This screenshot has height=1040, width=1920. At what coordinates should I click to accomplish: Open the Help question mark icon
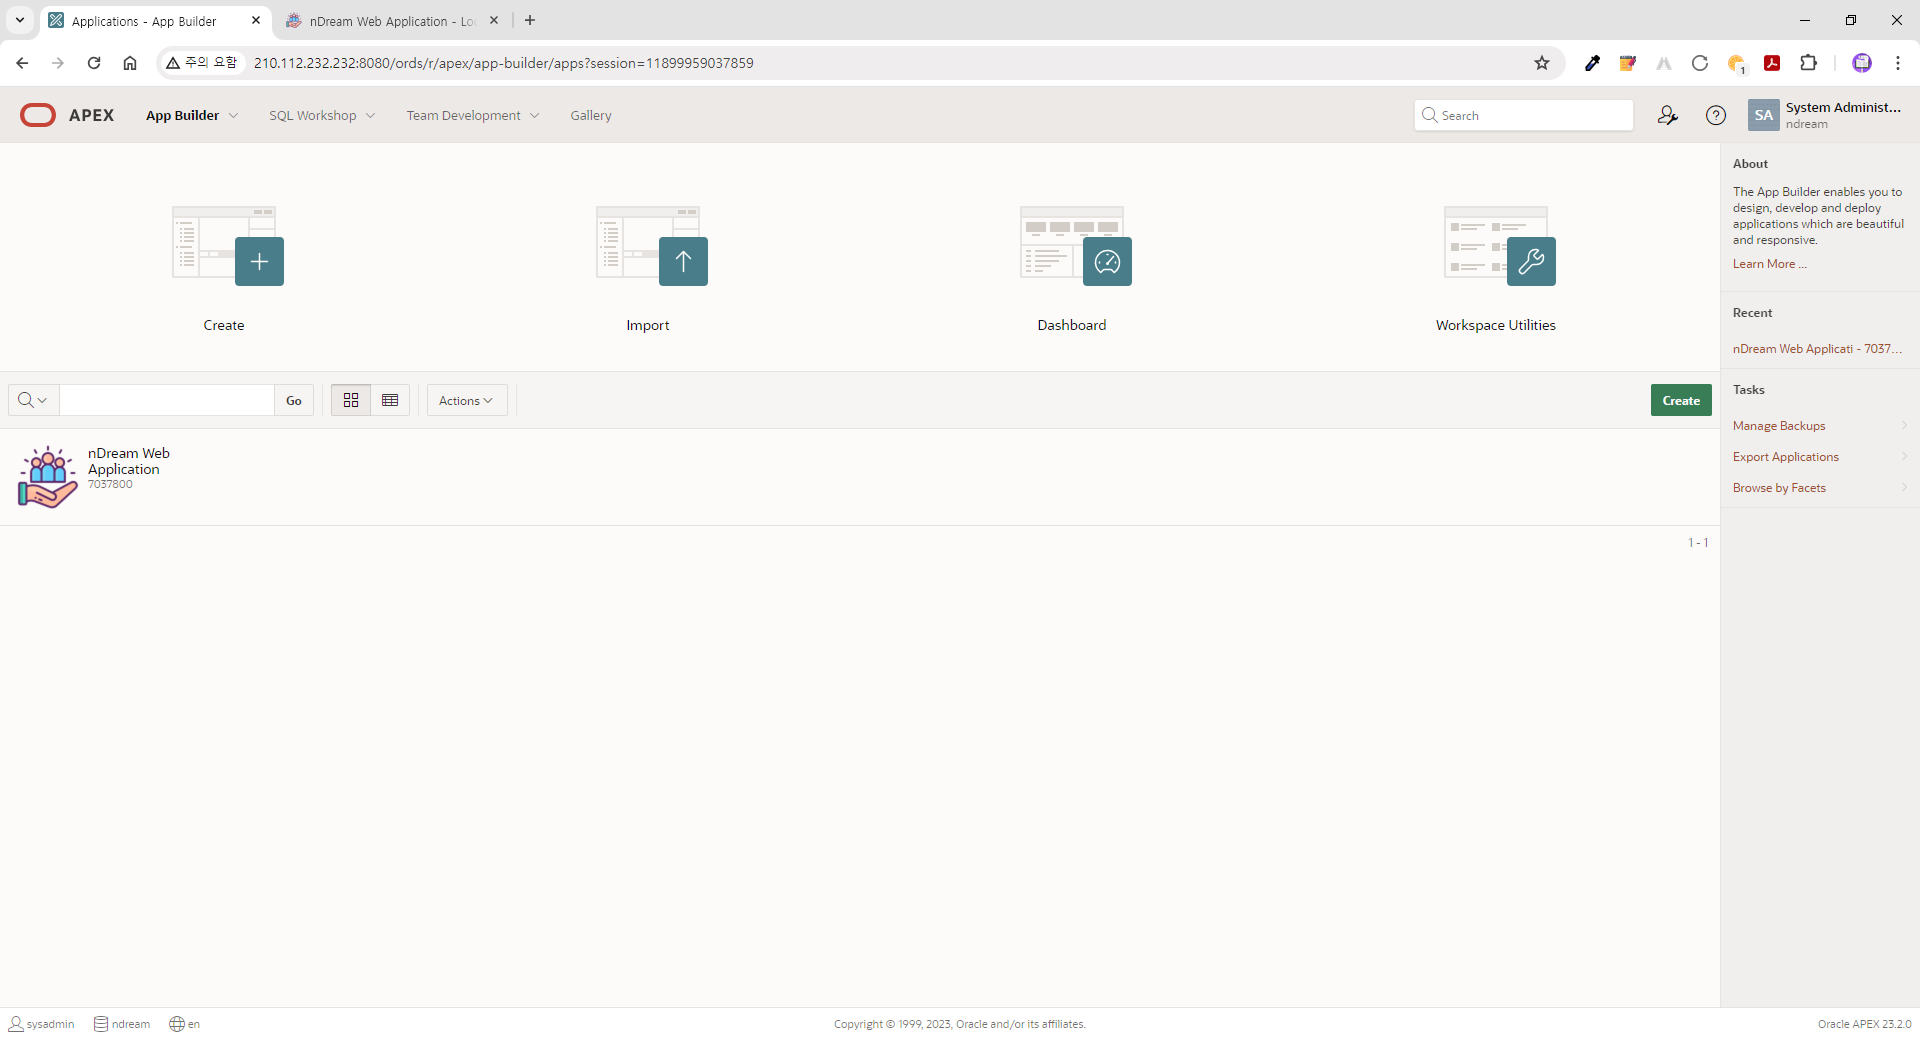[1716, 115]
